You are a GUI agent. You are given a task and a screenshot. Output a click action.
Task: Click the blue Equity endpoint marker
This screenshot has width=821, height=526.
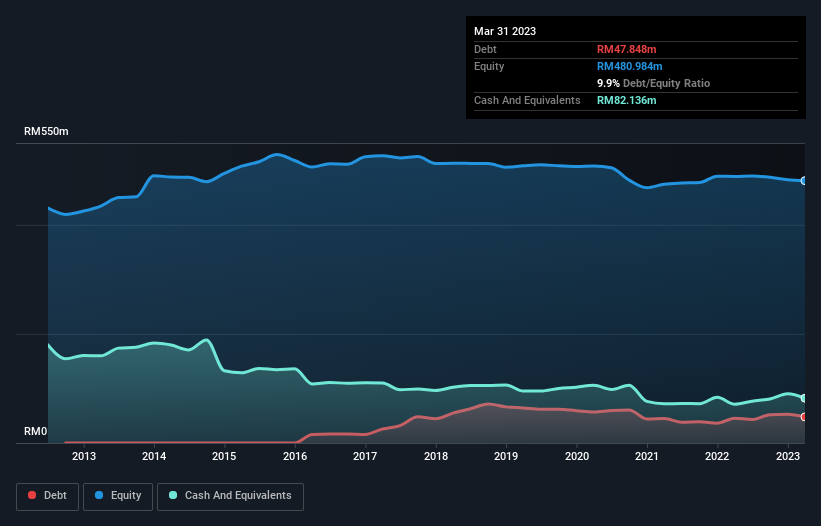(804, 181)
